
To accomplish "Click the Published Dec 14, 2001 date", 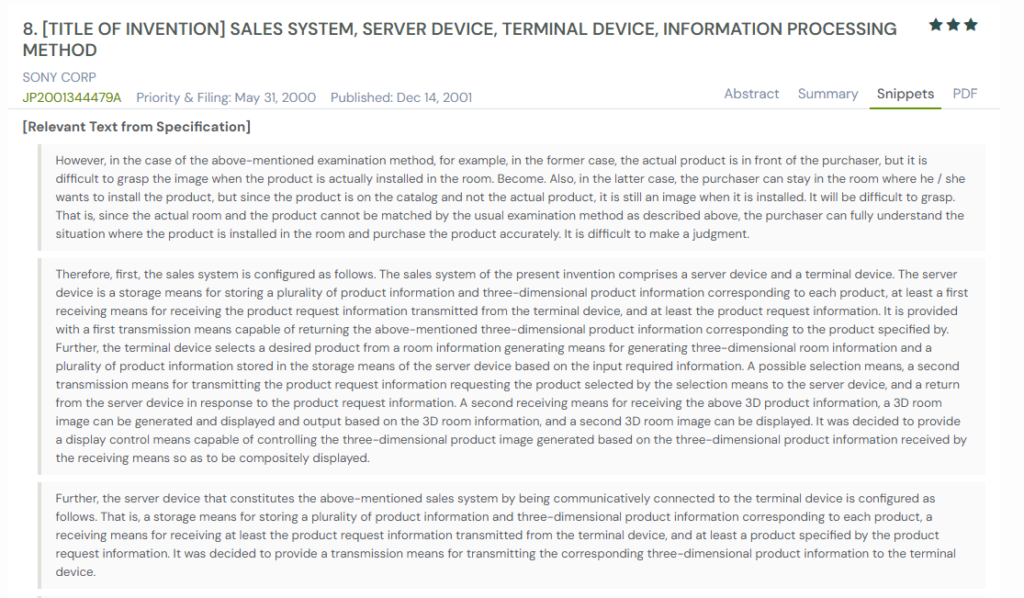I will pyautogui.click(x=401, y=97).
